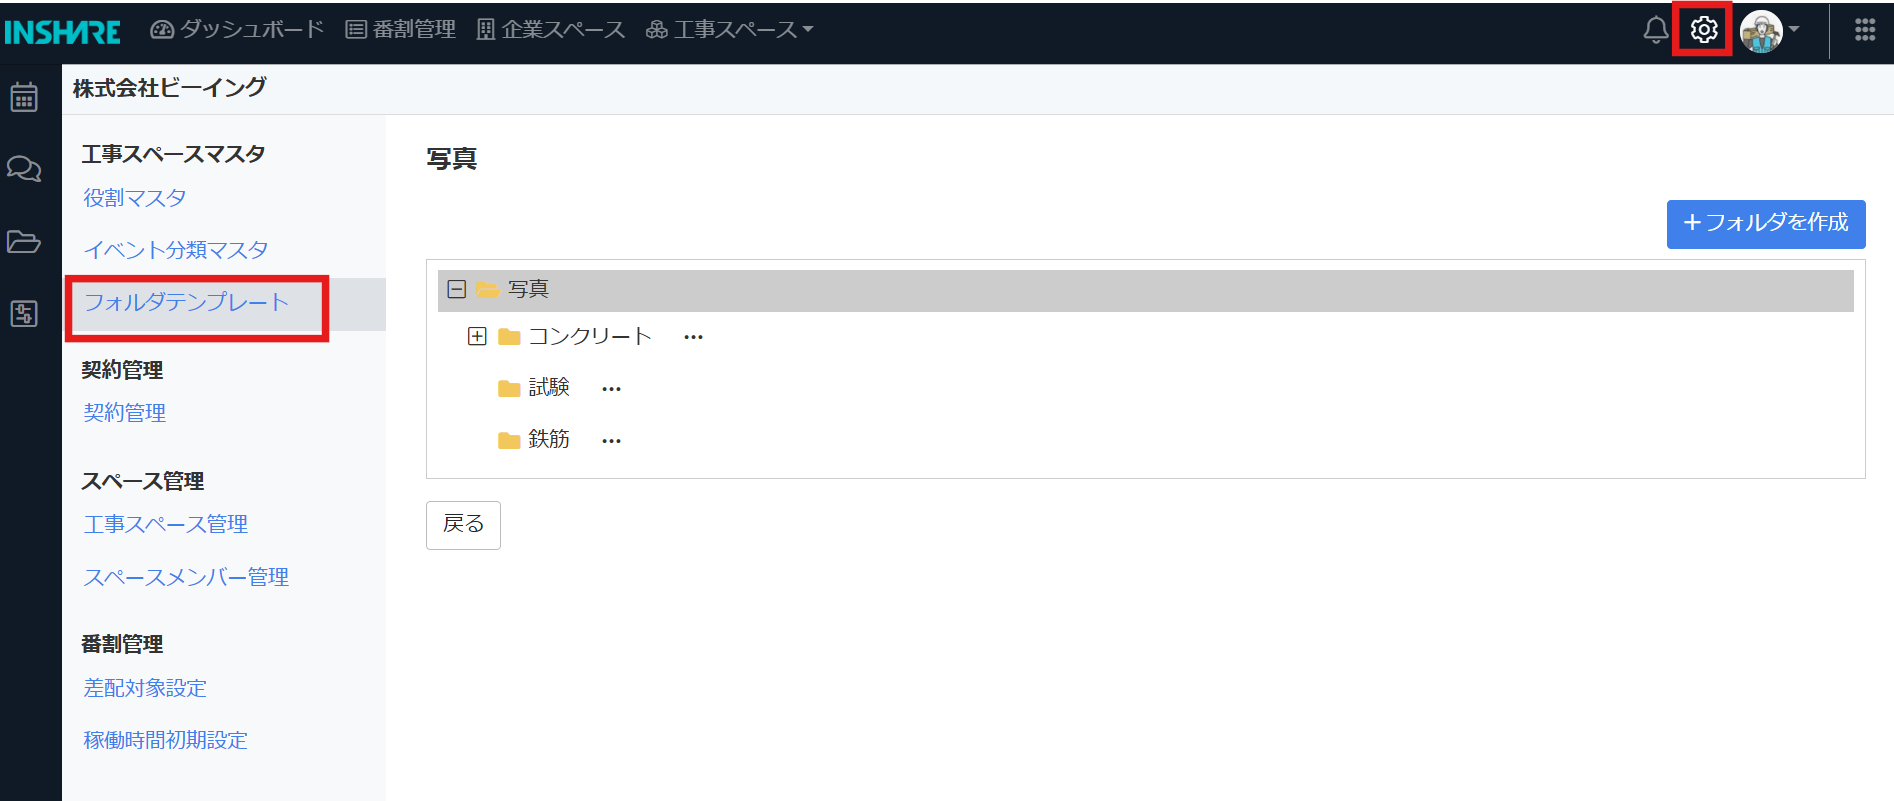Open 番割管理 from top navigation

tap(400, 30)
